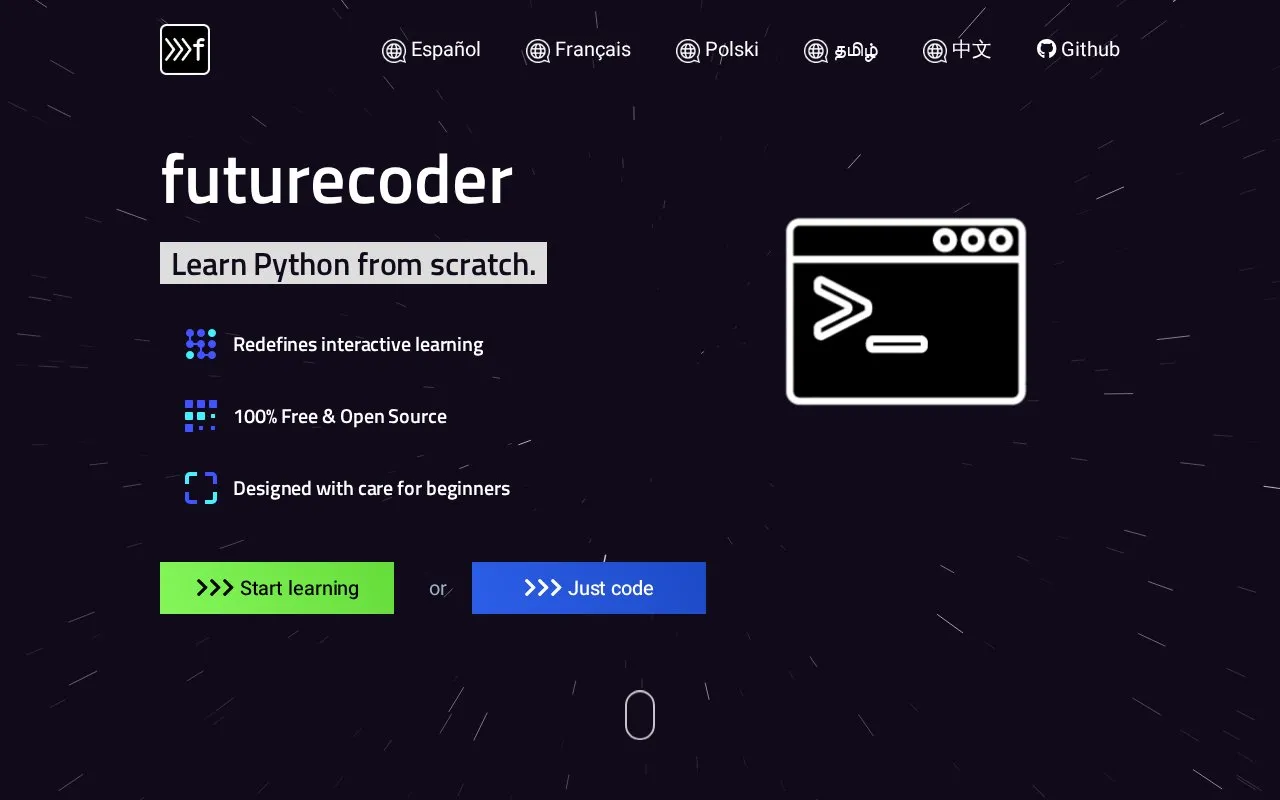Click the blue Just code button

[589, 588]
